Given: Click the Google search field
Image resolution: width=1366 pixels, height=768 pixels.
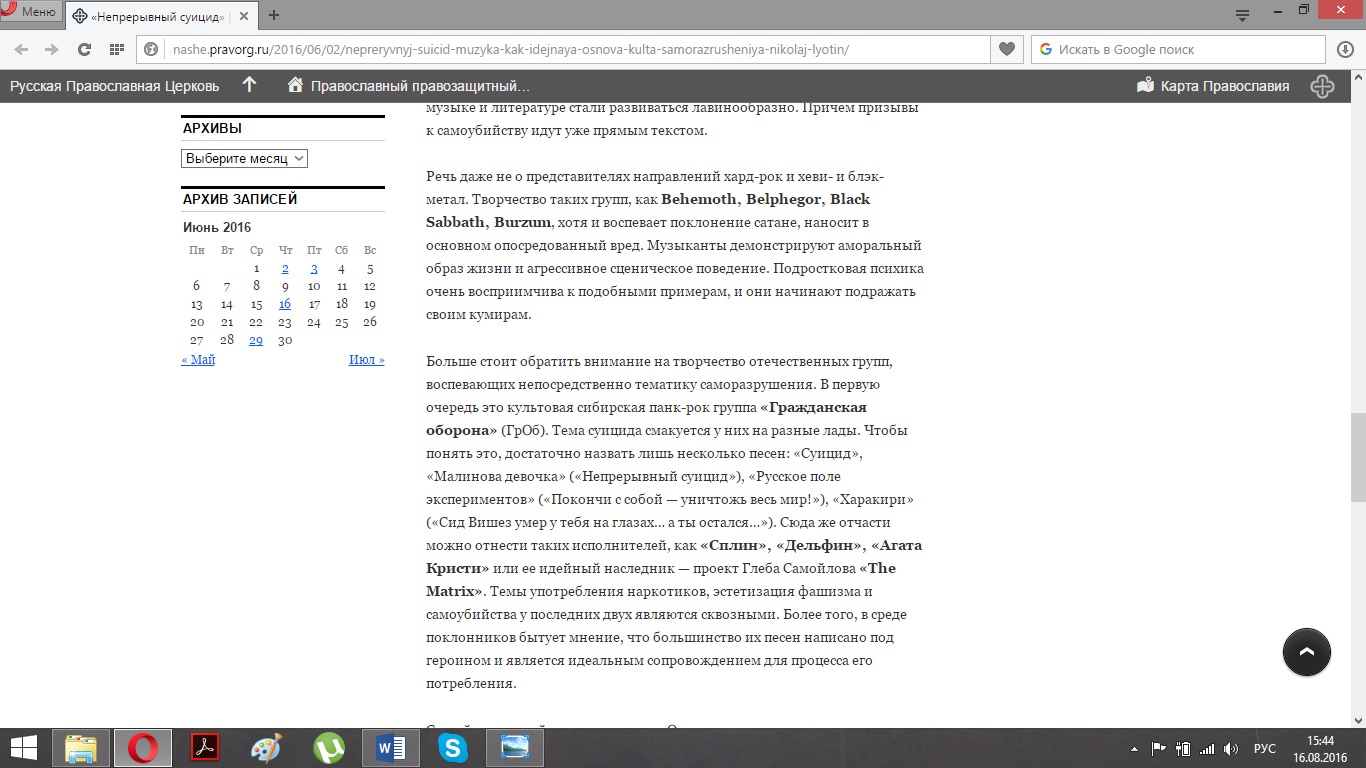Looking at the screenshot, I should click(1180, 49).
